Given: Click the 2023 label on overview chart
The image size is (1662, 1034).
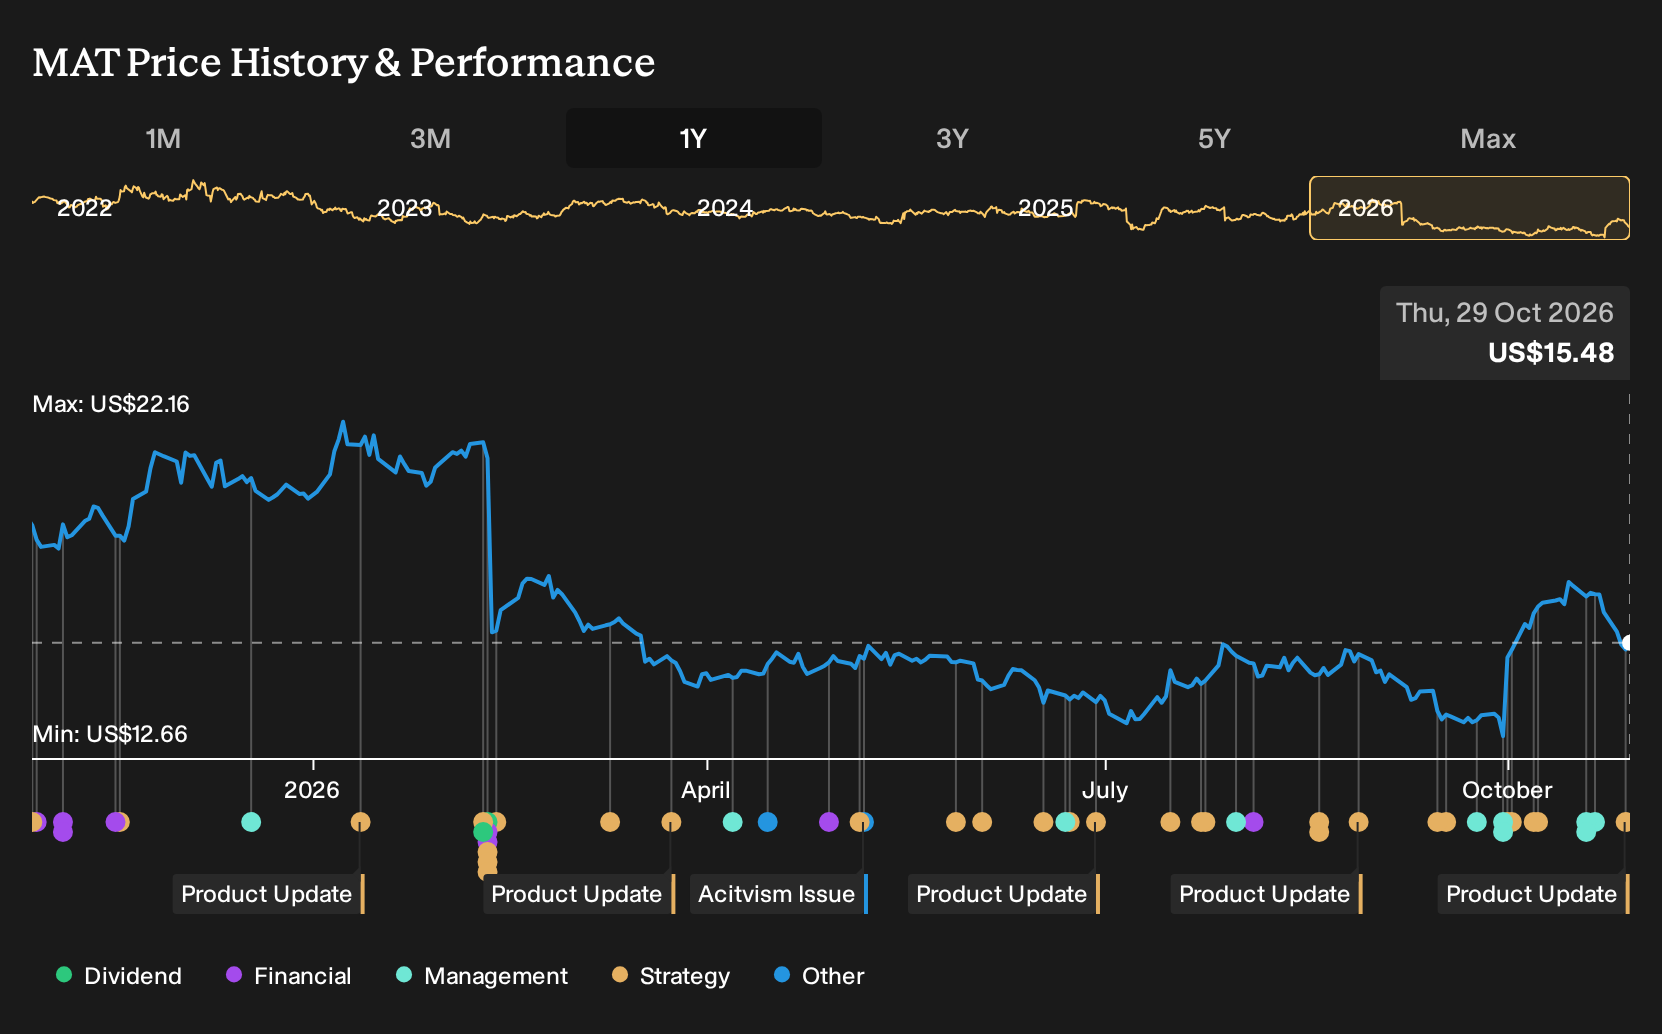Looking at the screenshot, I should click(x=405, y=208).
